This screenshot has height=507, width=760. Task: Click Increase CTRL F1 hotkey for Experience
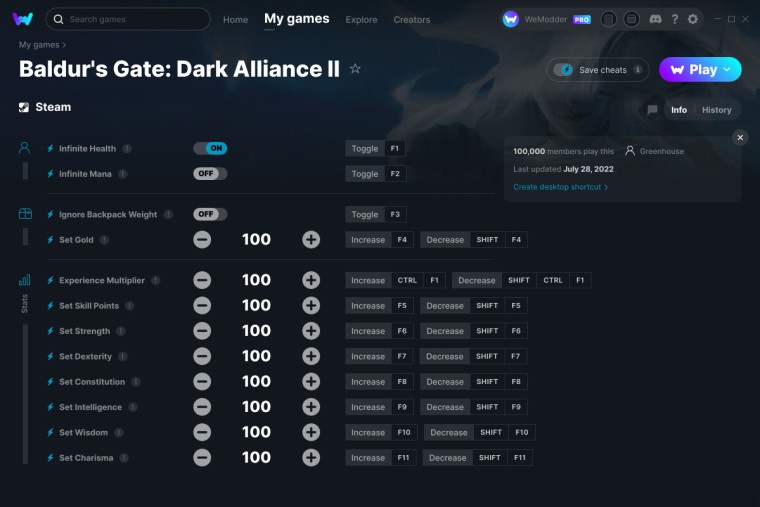click(x=395, y=280)
